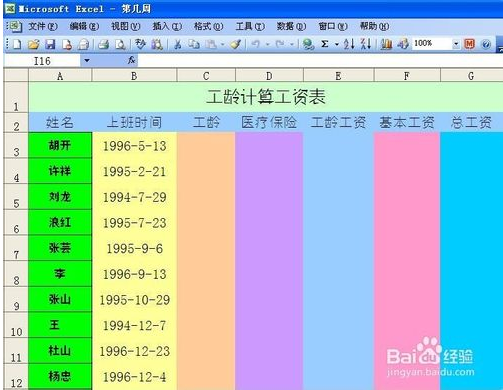Cut selection with scissors icon
The height and width of the screenshot is (390, 503).
click(178, 44)
